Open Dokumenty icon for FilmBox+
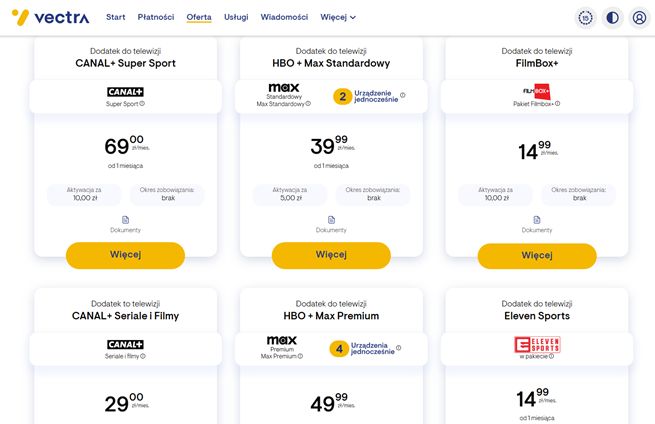Screen dimensions: 655x424 pyautogui.click(x=537, y=219)
